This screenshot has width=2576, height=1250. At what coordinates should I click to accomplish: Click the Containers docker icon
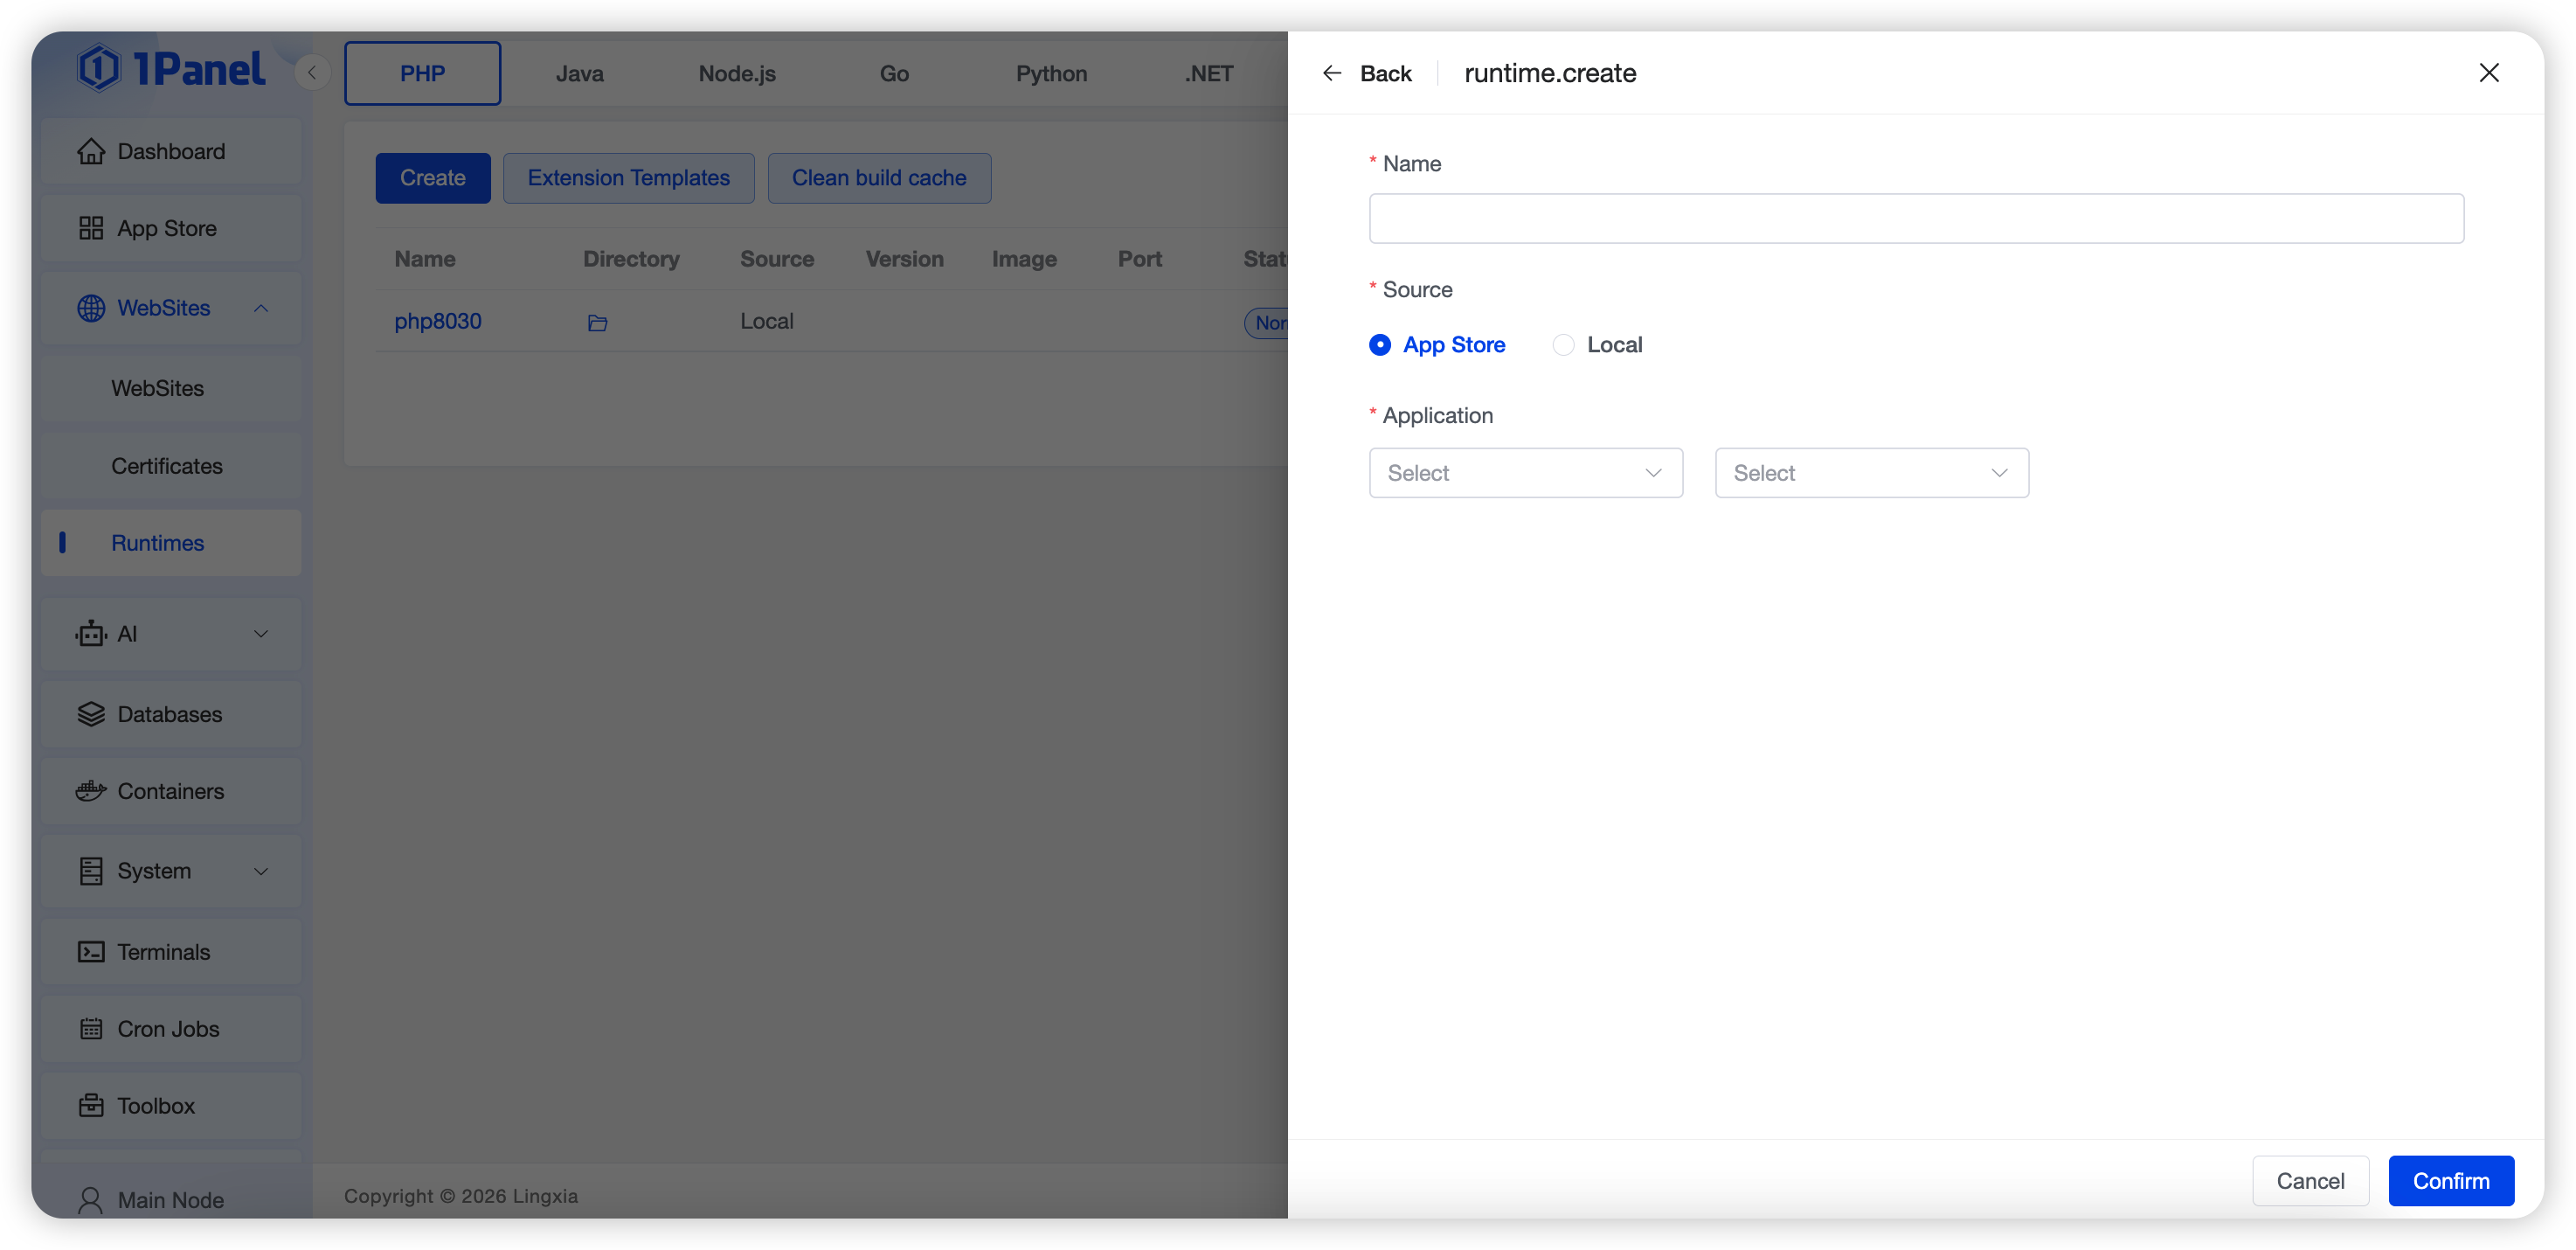click(x=91, y=791)
